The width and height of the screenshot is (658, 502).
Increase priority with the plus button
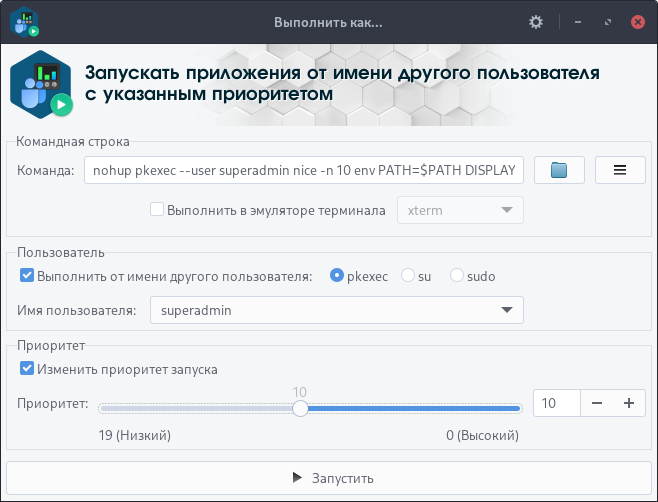pos(629,403)
